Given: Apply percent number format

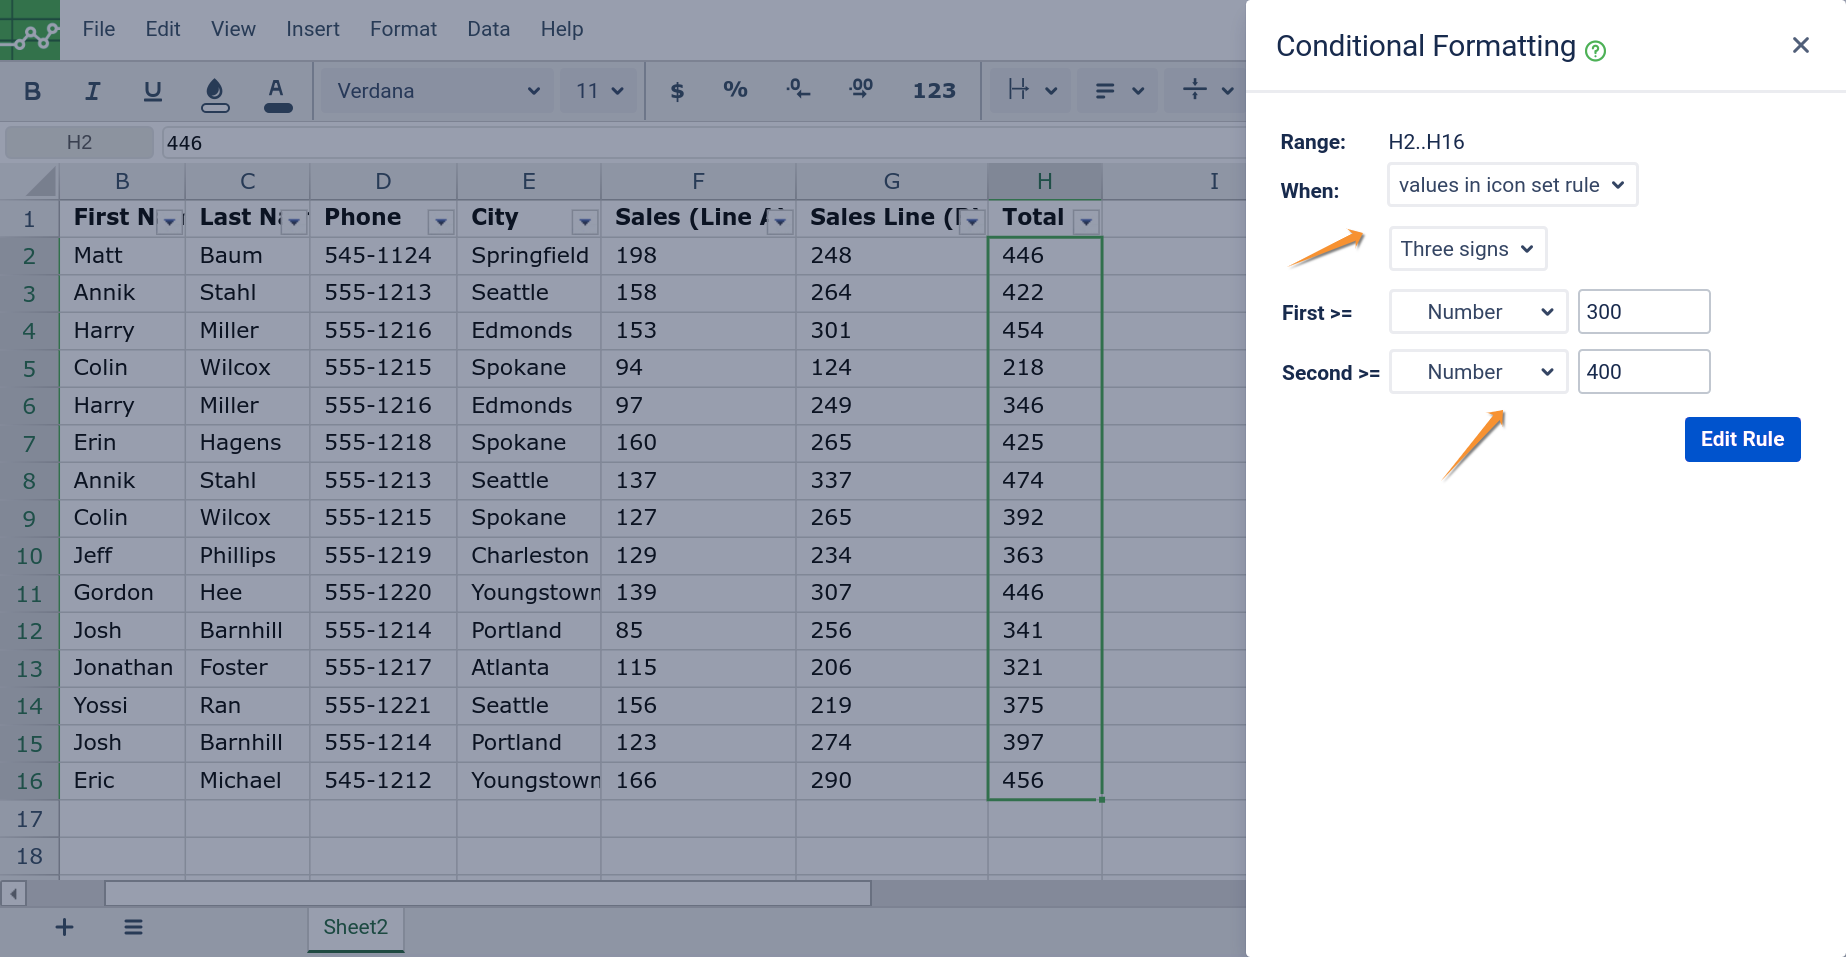Looking at the screenshot, I should [x=735, y=90].
